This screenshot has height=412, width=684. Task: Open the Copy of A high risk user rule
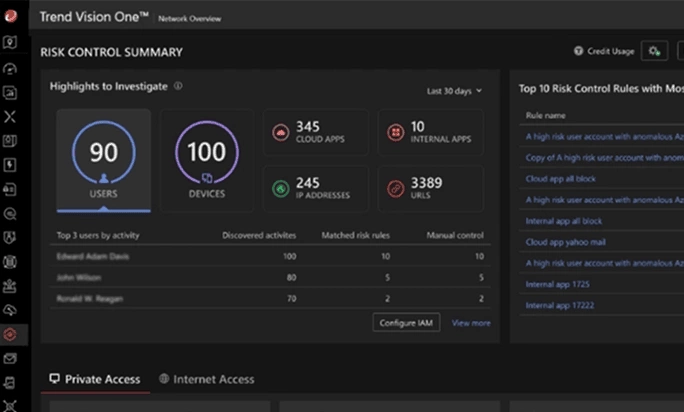point(605,158)
